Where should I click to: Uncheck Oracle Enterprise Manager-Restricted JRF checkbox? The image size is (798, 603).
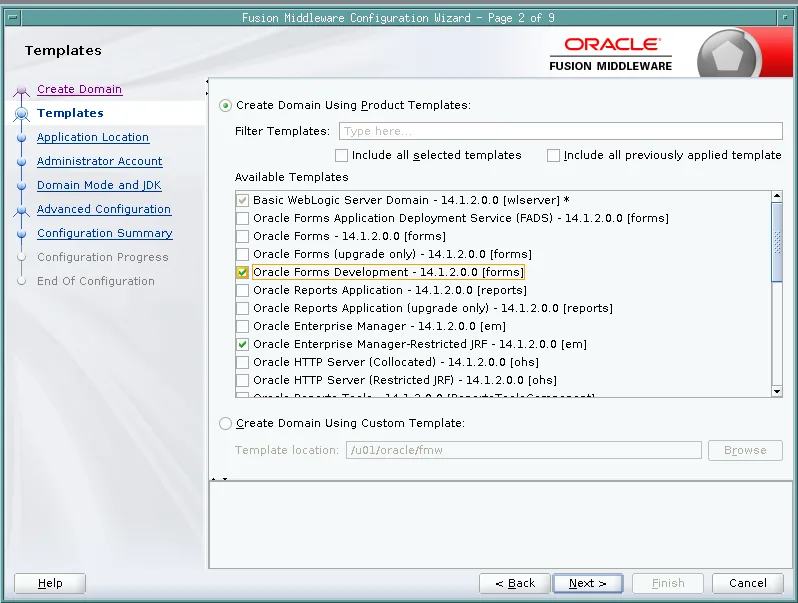(x=243, y=344)
